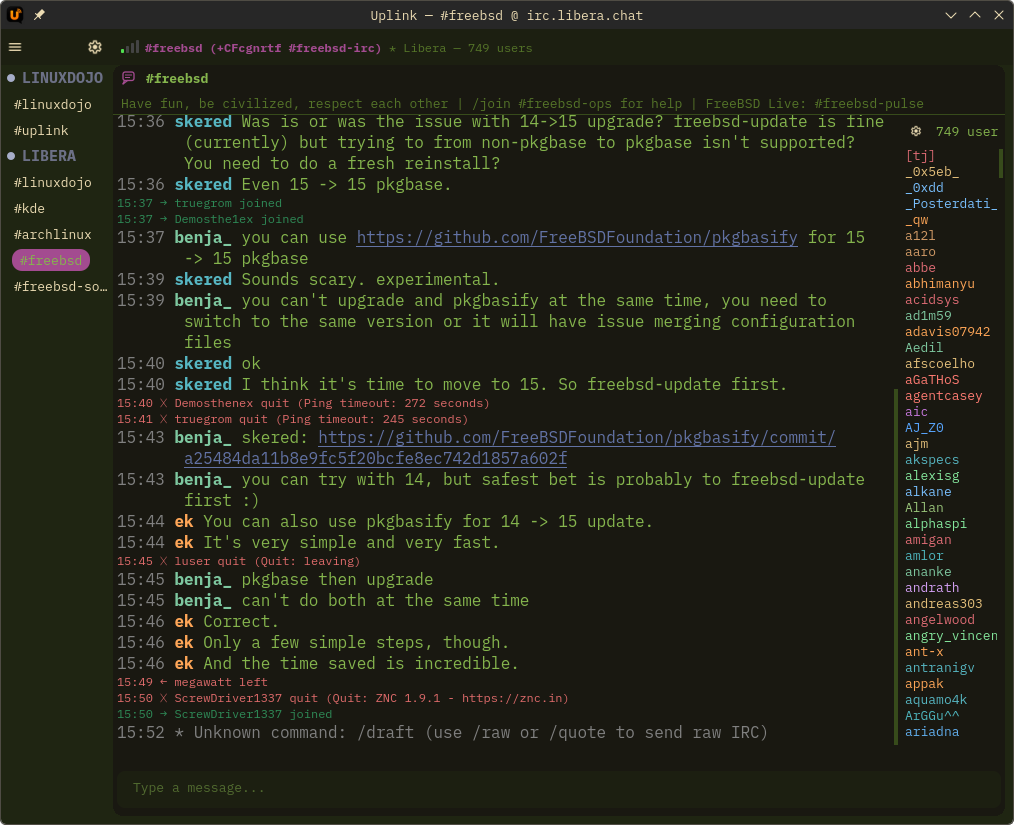Select user ariadna in user list

point(932,732)
